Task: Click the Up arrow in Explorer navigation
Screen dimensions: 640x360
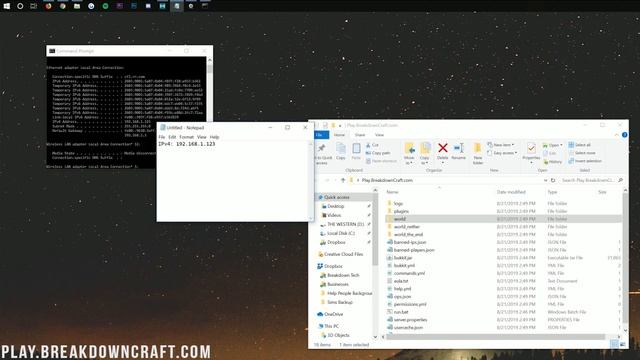Action: [343, 180]
